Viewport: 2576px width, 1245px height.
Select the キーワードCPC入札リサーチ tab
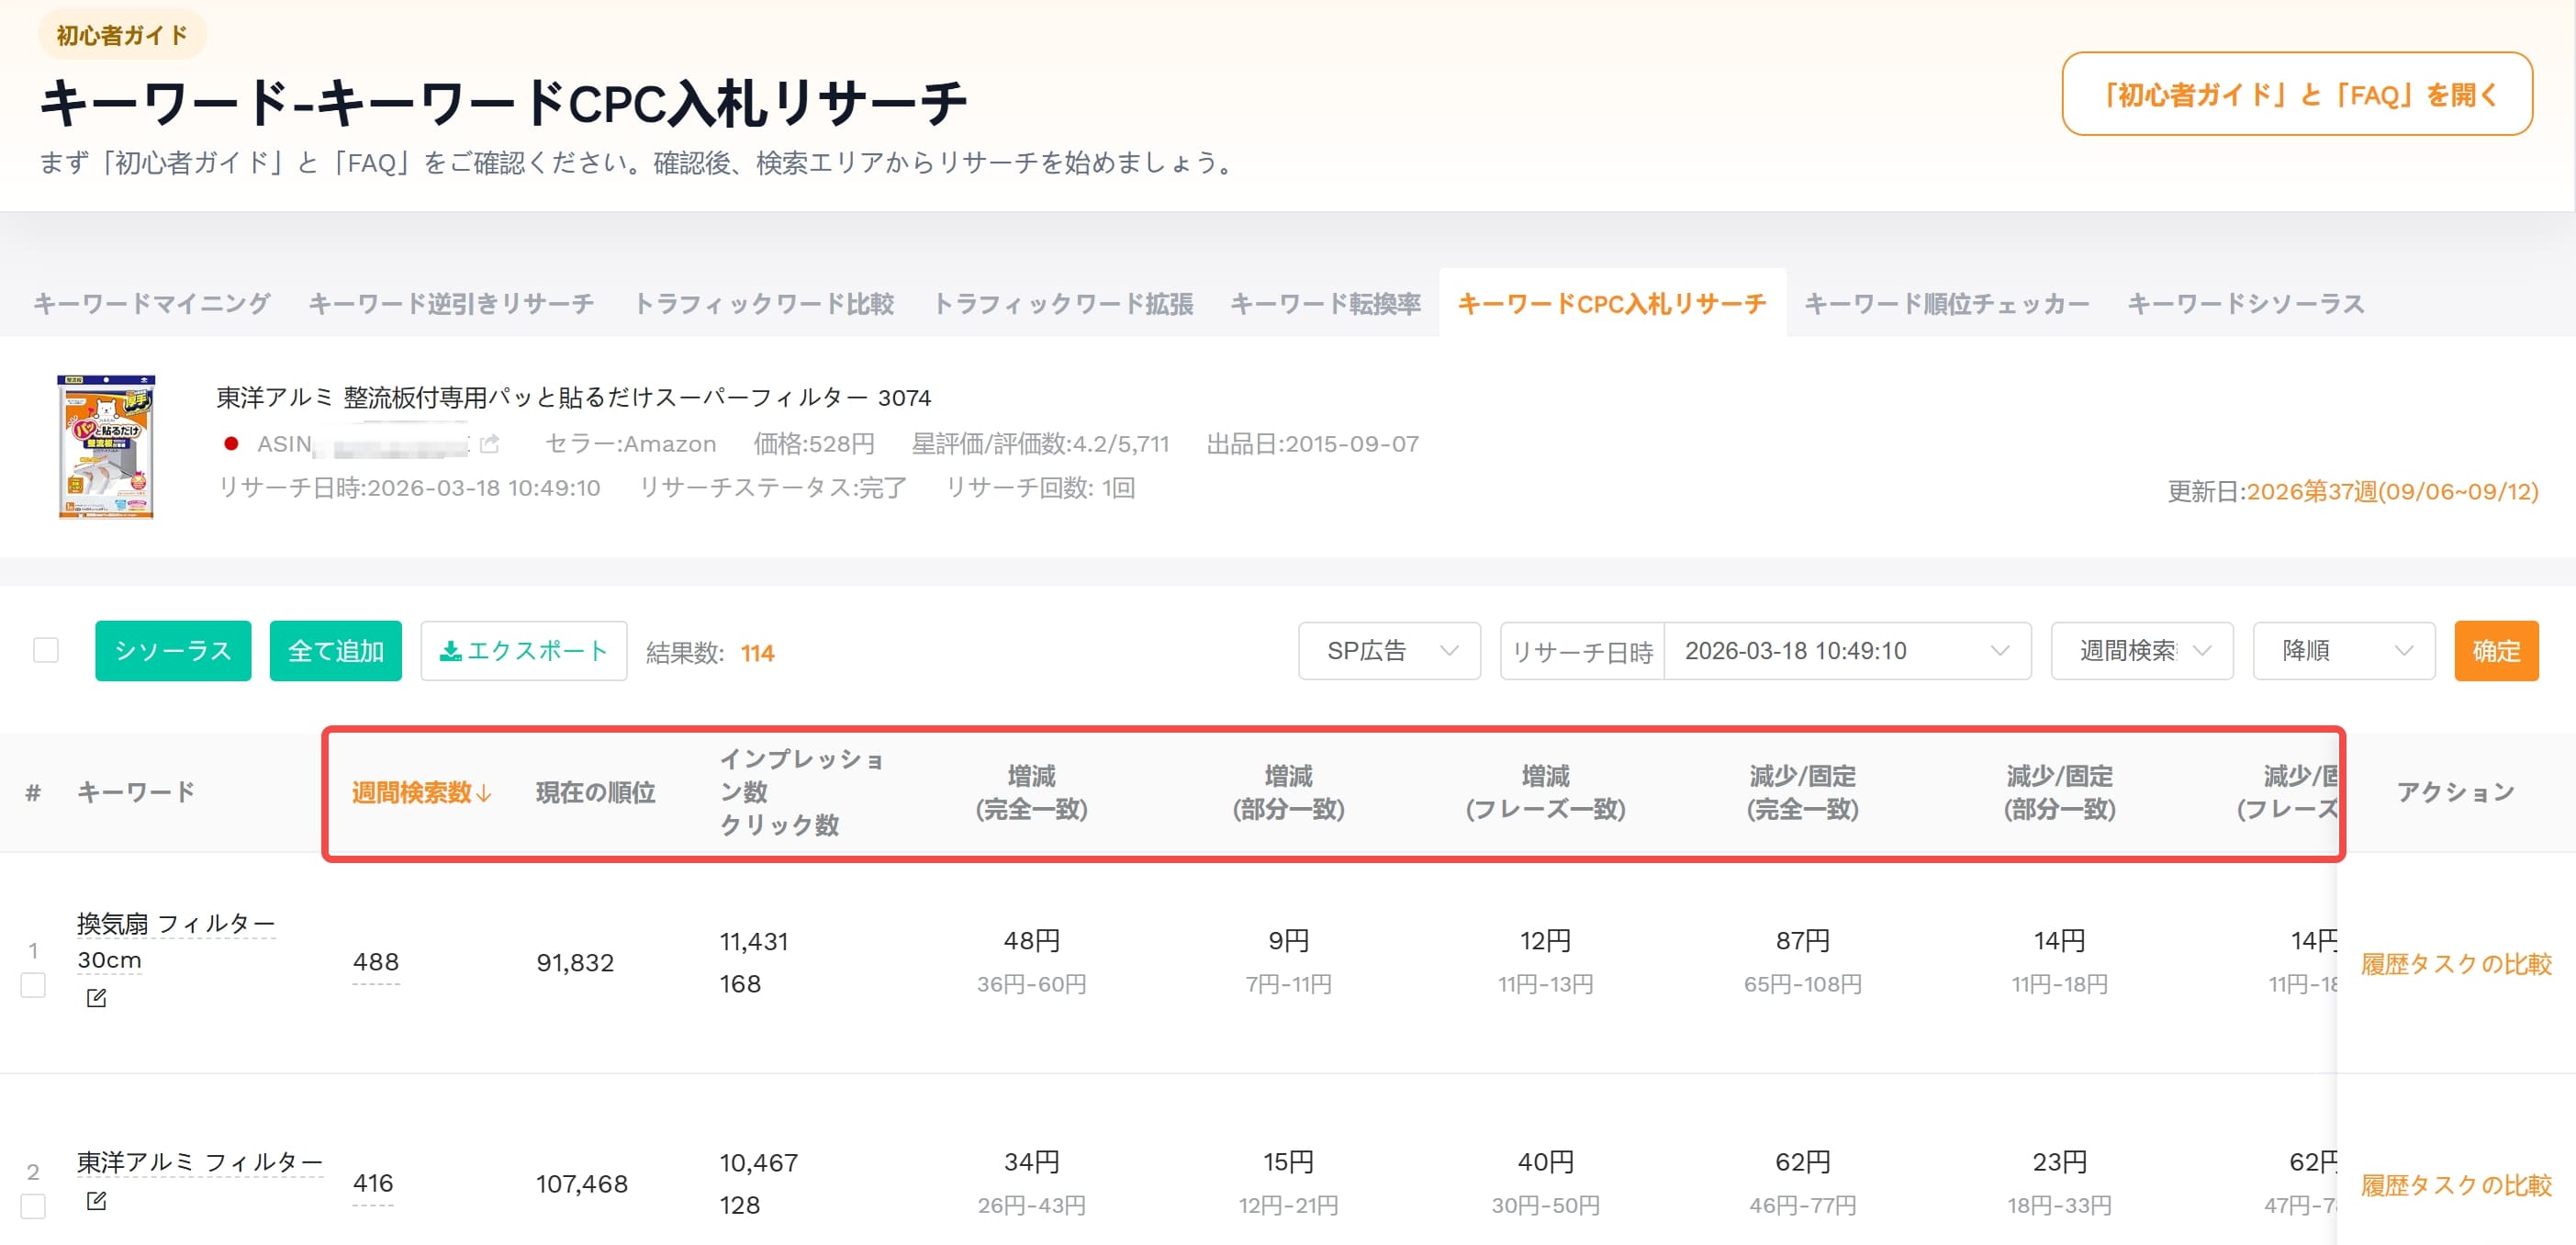coord(1612,303)
